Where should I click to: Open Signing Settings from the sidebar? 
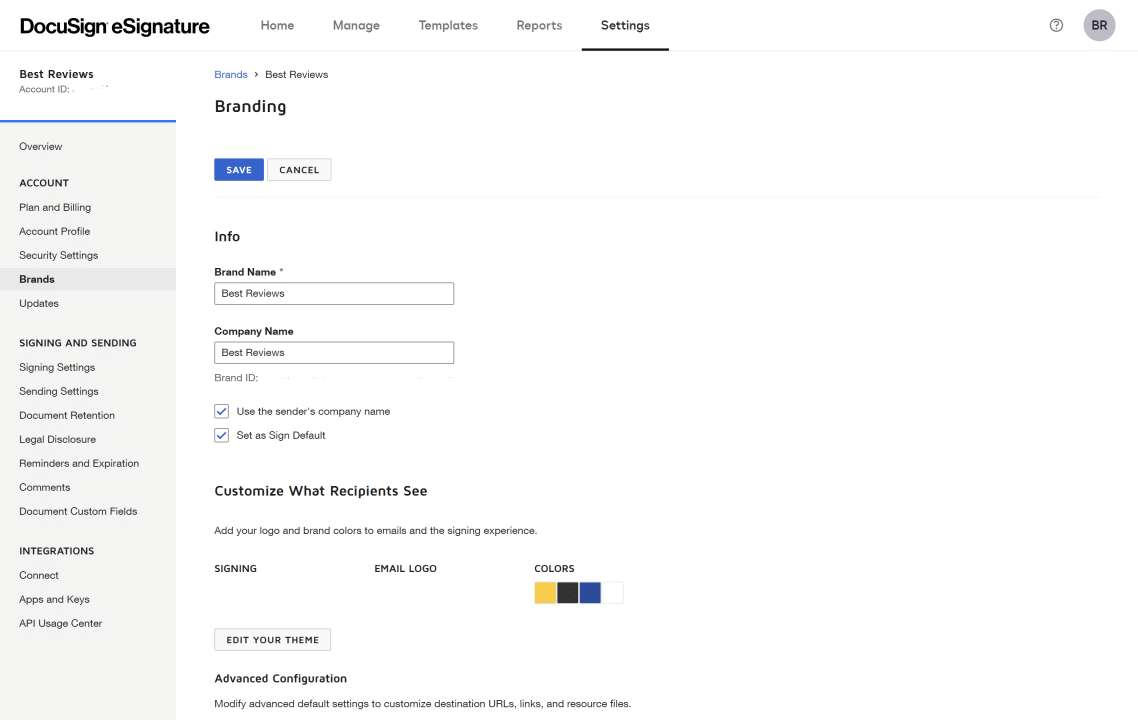59,367
